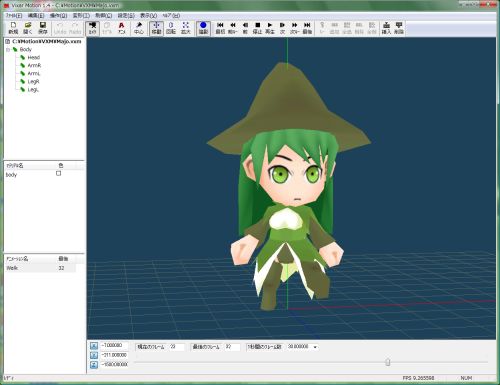Select the red A animation icon
The width and height of the screenshot is (500, 385).
(x=122, y=28)
